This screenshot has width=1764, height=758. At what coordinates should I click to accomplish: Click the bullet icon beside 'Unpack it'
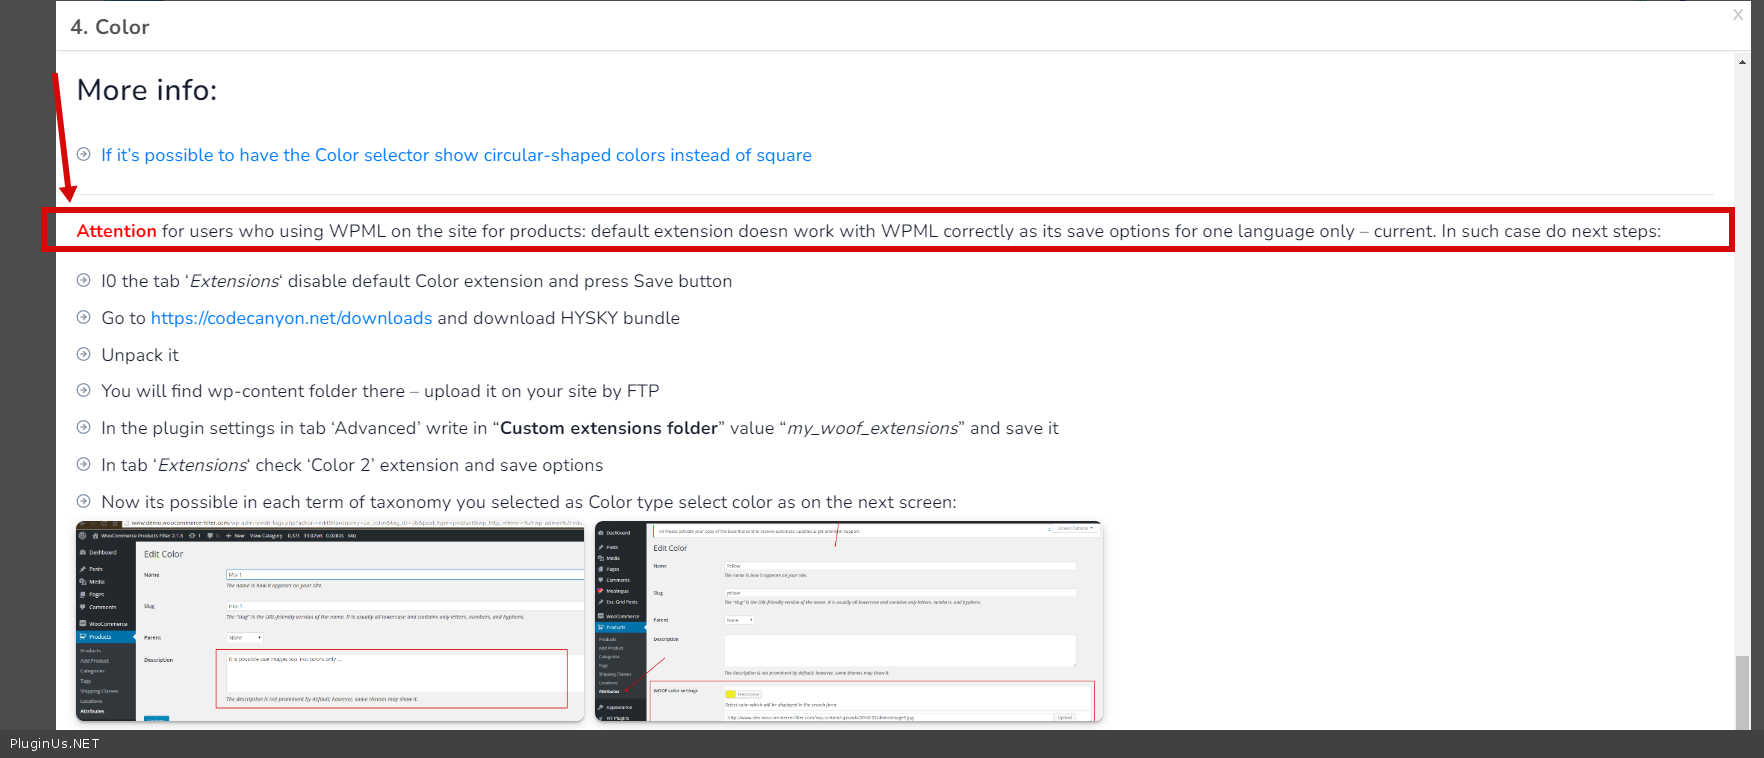coord(84,354)
